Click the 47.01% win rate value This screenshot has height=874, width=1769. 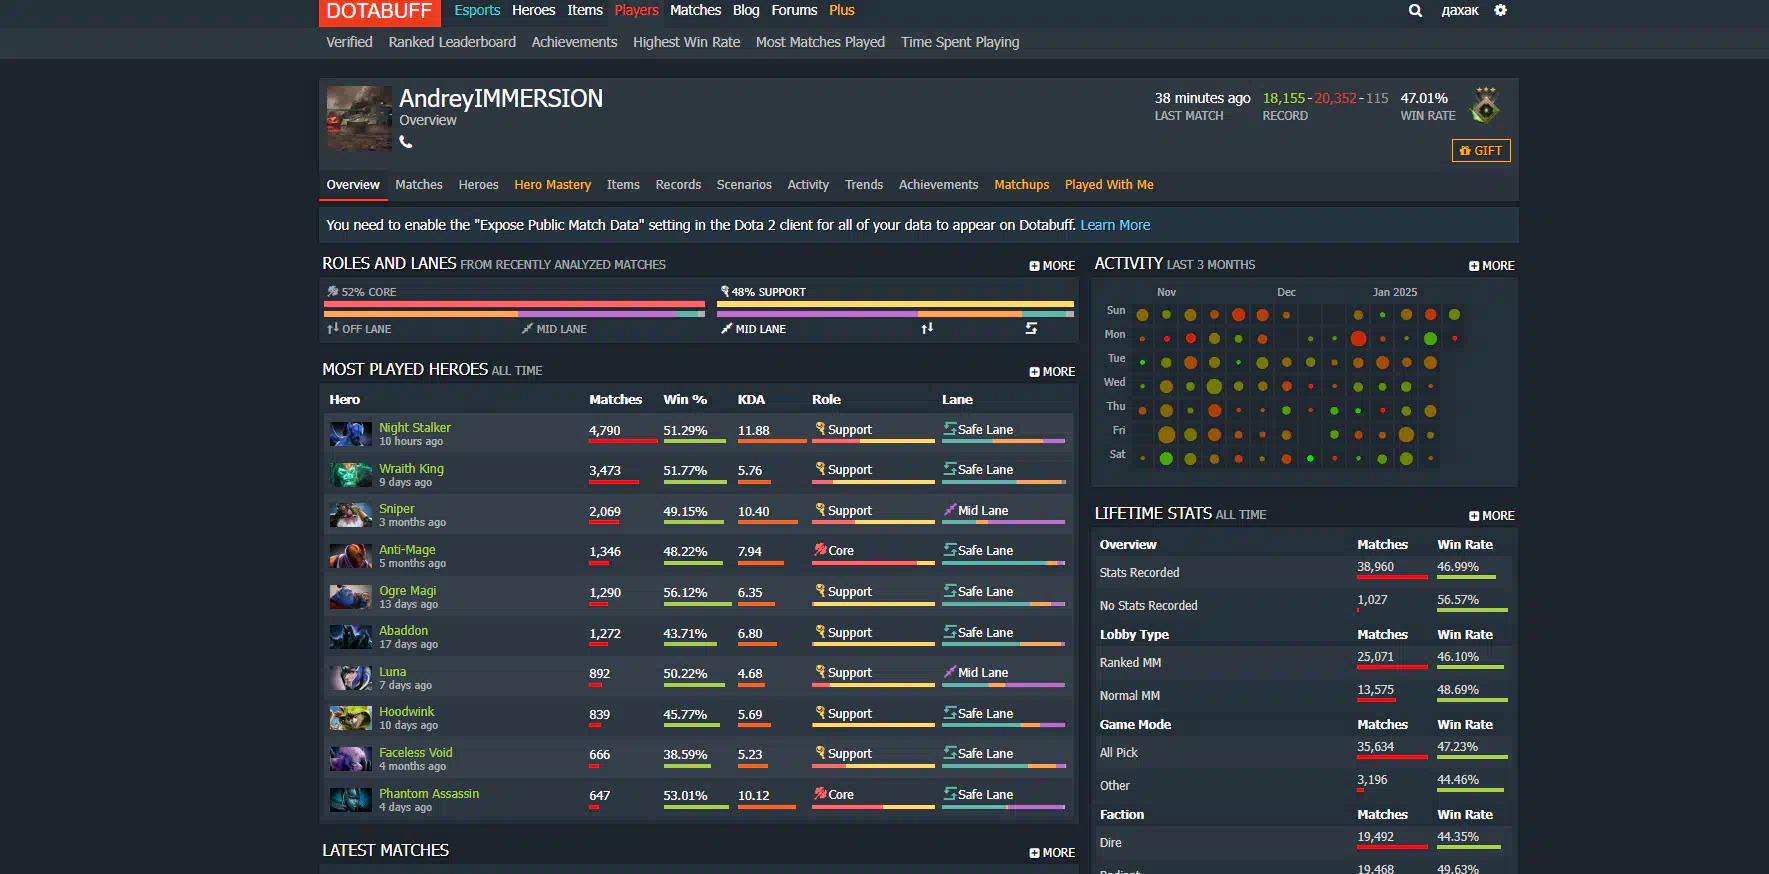pyautogui.click(x=1424, y=98)
